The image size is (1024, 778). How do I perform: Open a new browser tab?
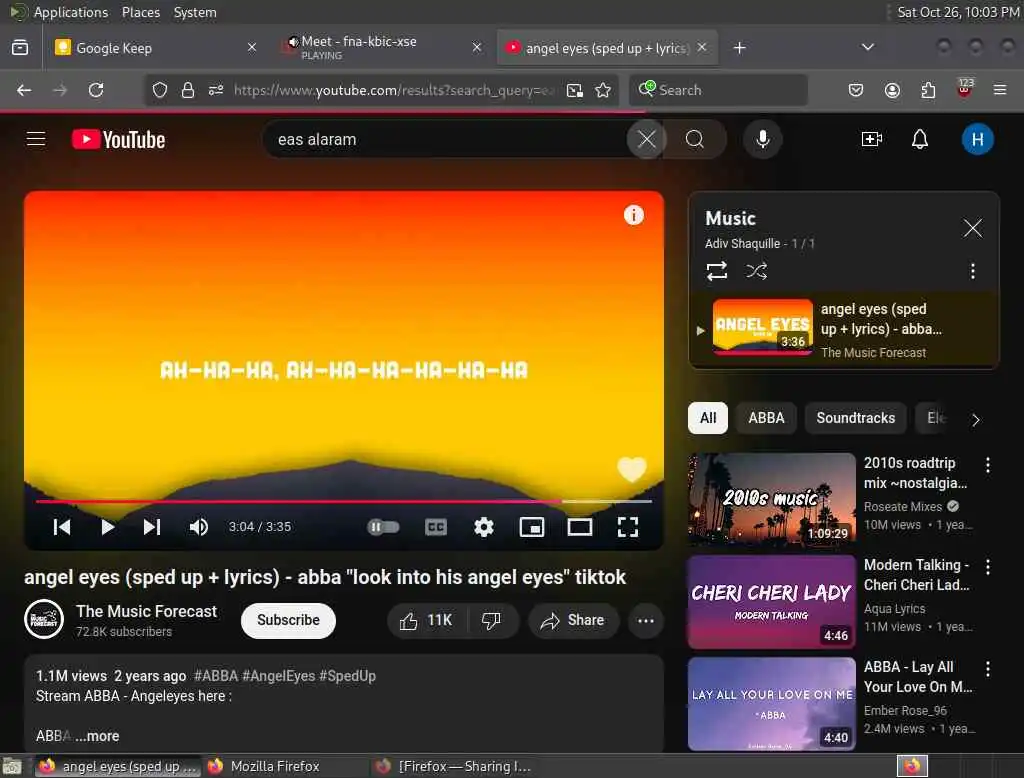(x=739, y=48)
